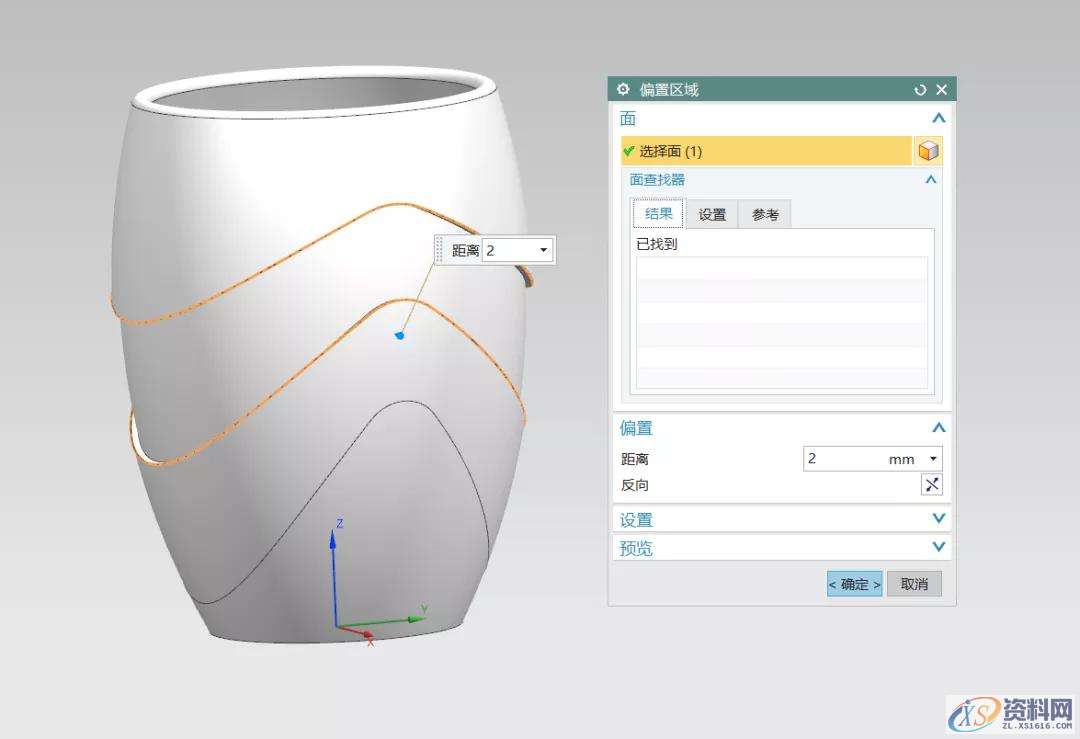Click the Z axis arrow of coordinate triad

point(334,538)
